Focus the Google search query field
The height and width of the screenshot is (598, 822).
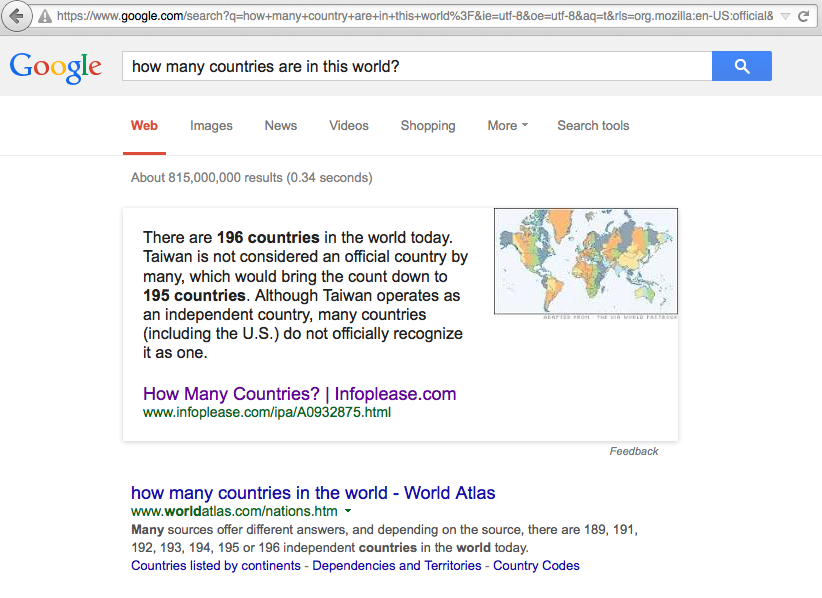coord(417,66)
